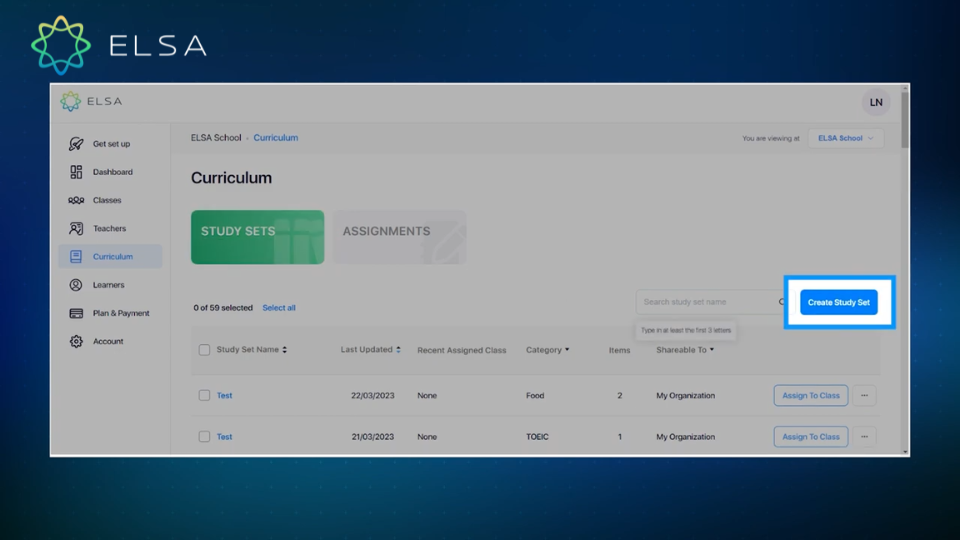Click the search magnifier icon
Screen dimensions: 960x540
[x=782, y=302]
